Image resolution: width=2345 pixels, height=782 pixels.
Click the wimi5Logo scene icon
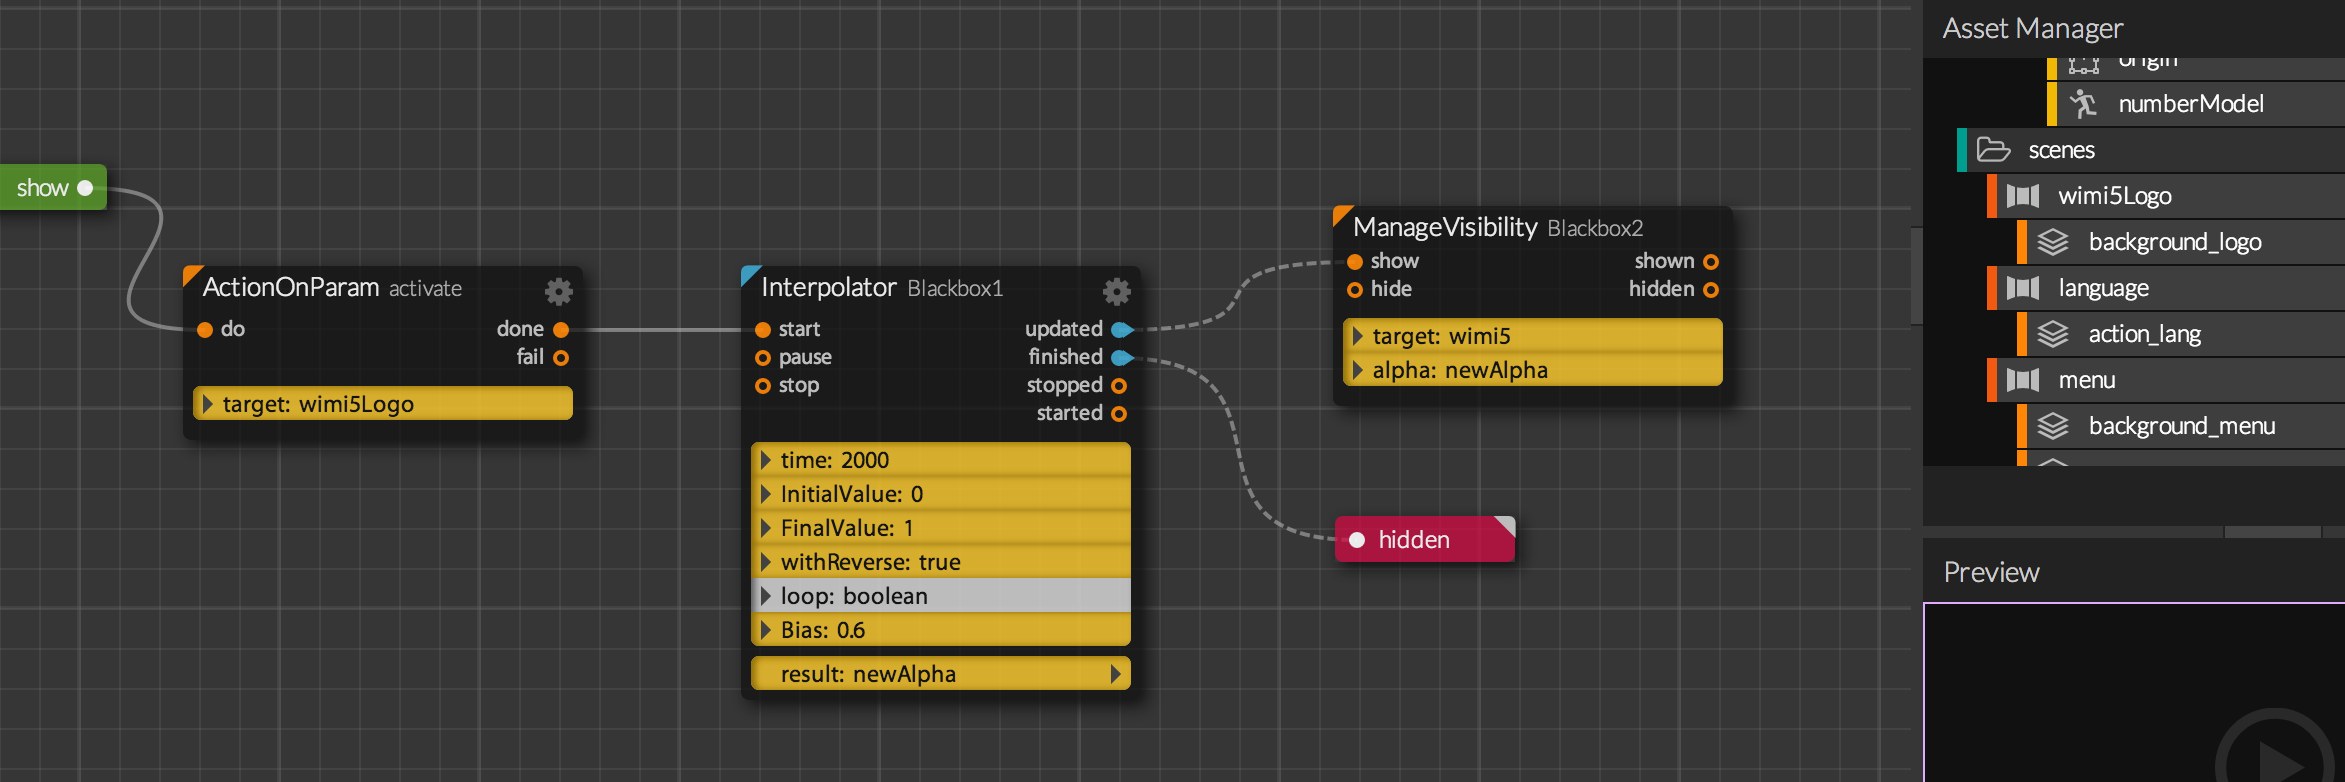[2023, 196]
